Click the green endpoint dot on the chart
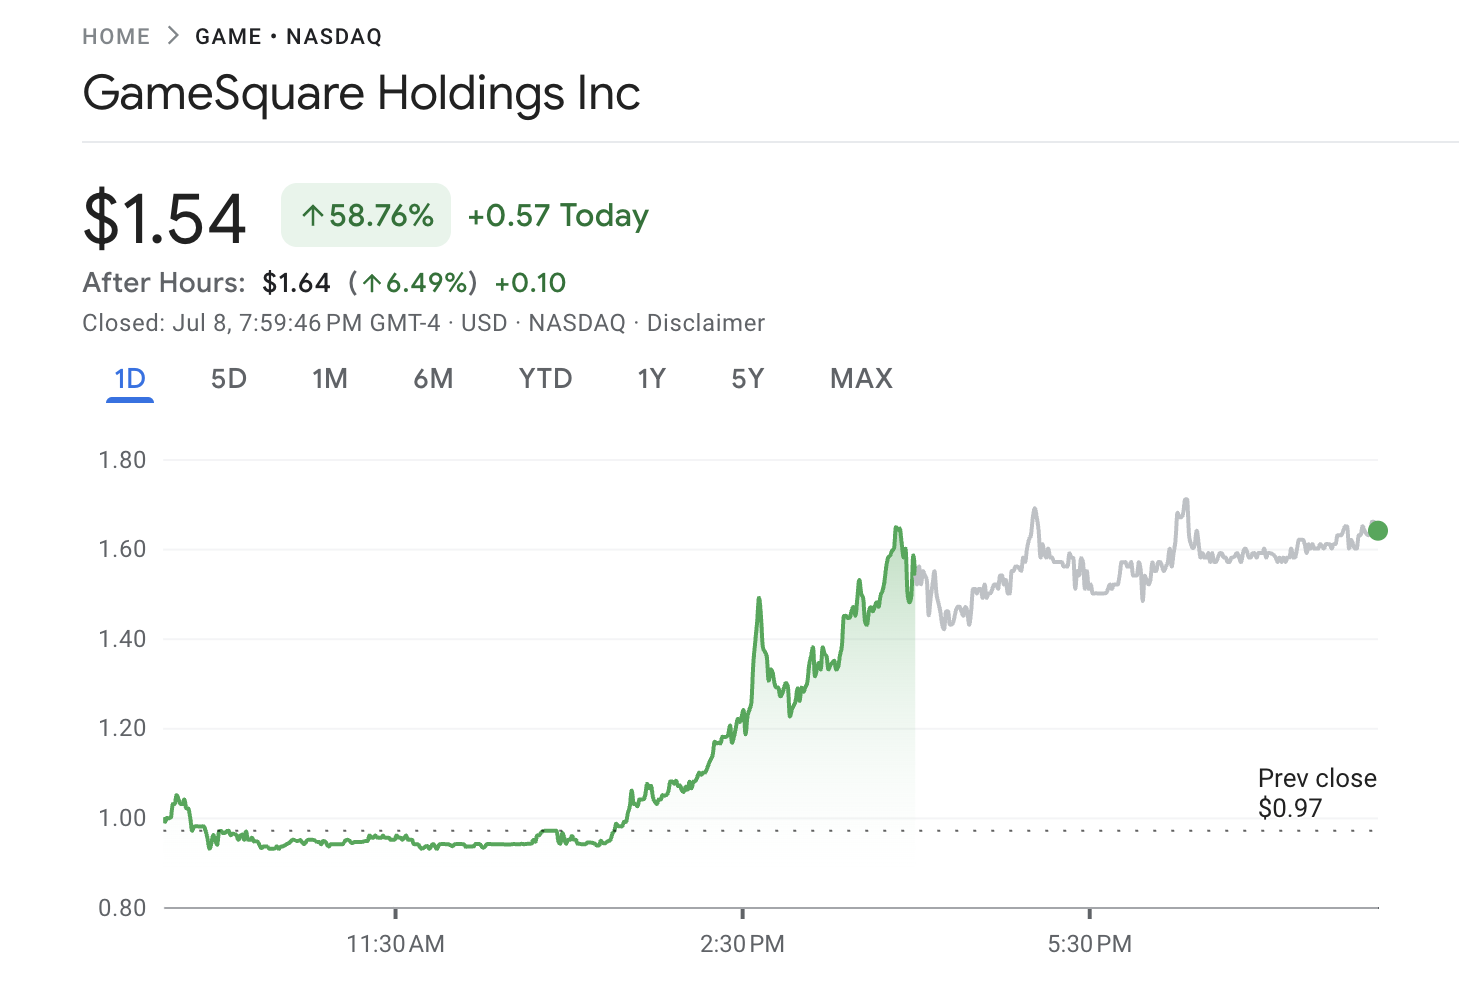Screen dimensions: 1459x1003 tap(1377, 530)
